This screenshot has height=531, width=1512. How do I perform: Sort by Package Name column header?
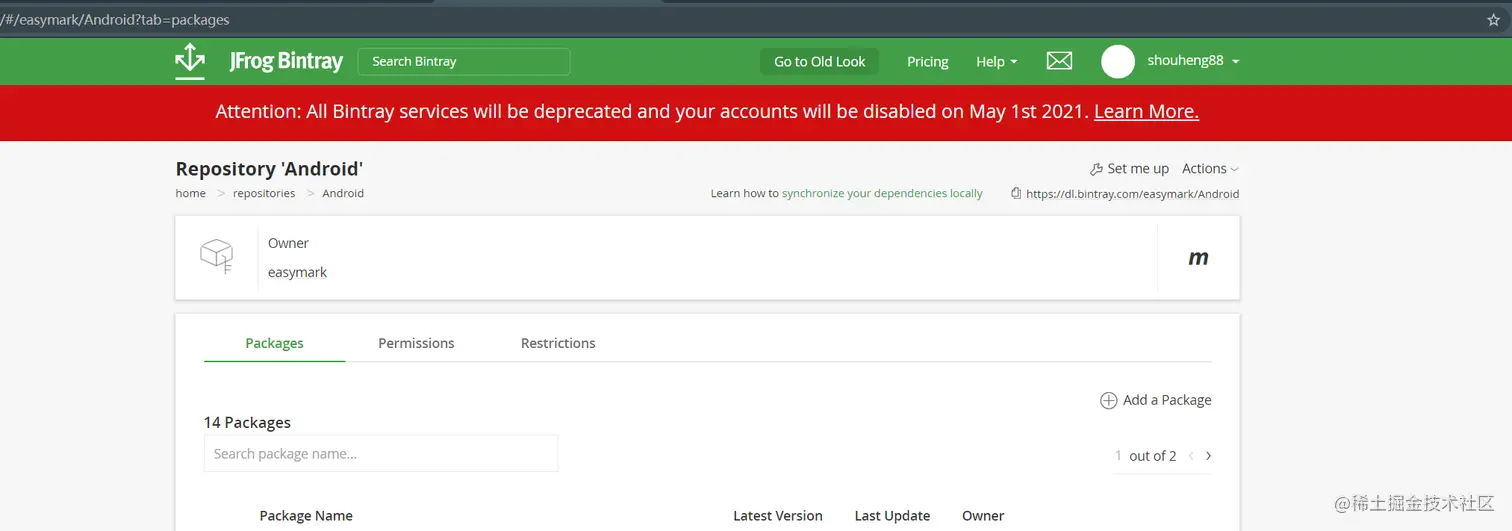(x=306, y=516)
